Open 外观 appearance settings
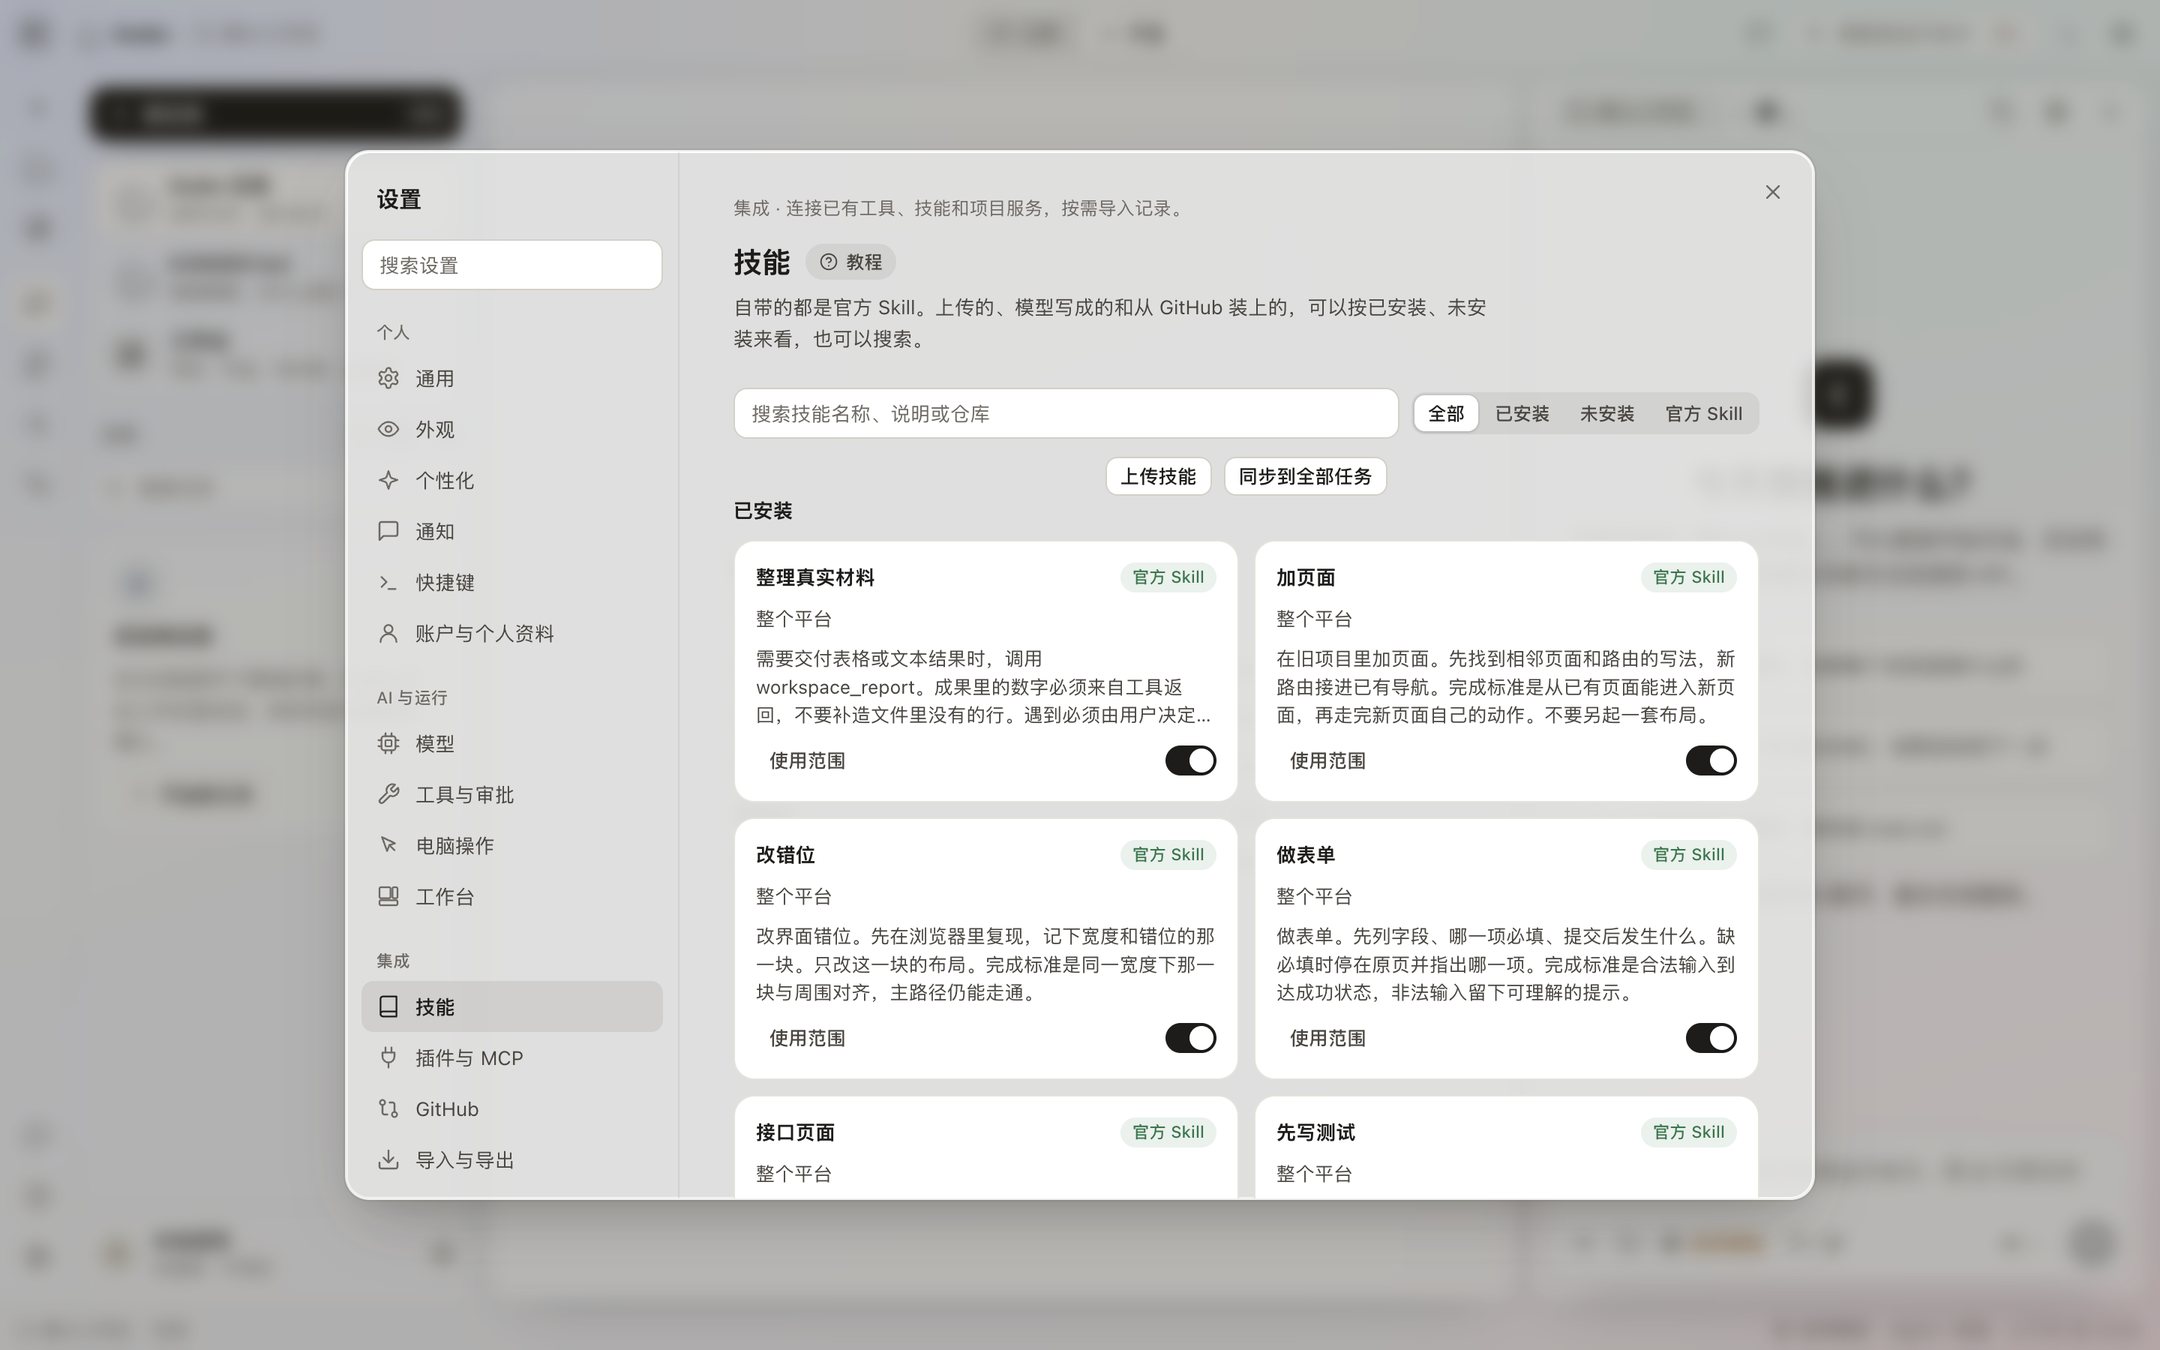 pyautogui.click(x=511, y=429)
